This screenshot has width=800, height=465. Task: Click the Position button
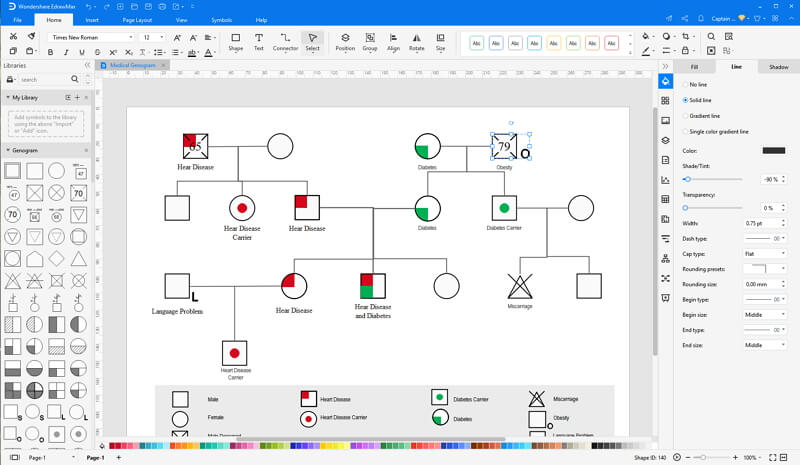[x=345, y=42]
